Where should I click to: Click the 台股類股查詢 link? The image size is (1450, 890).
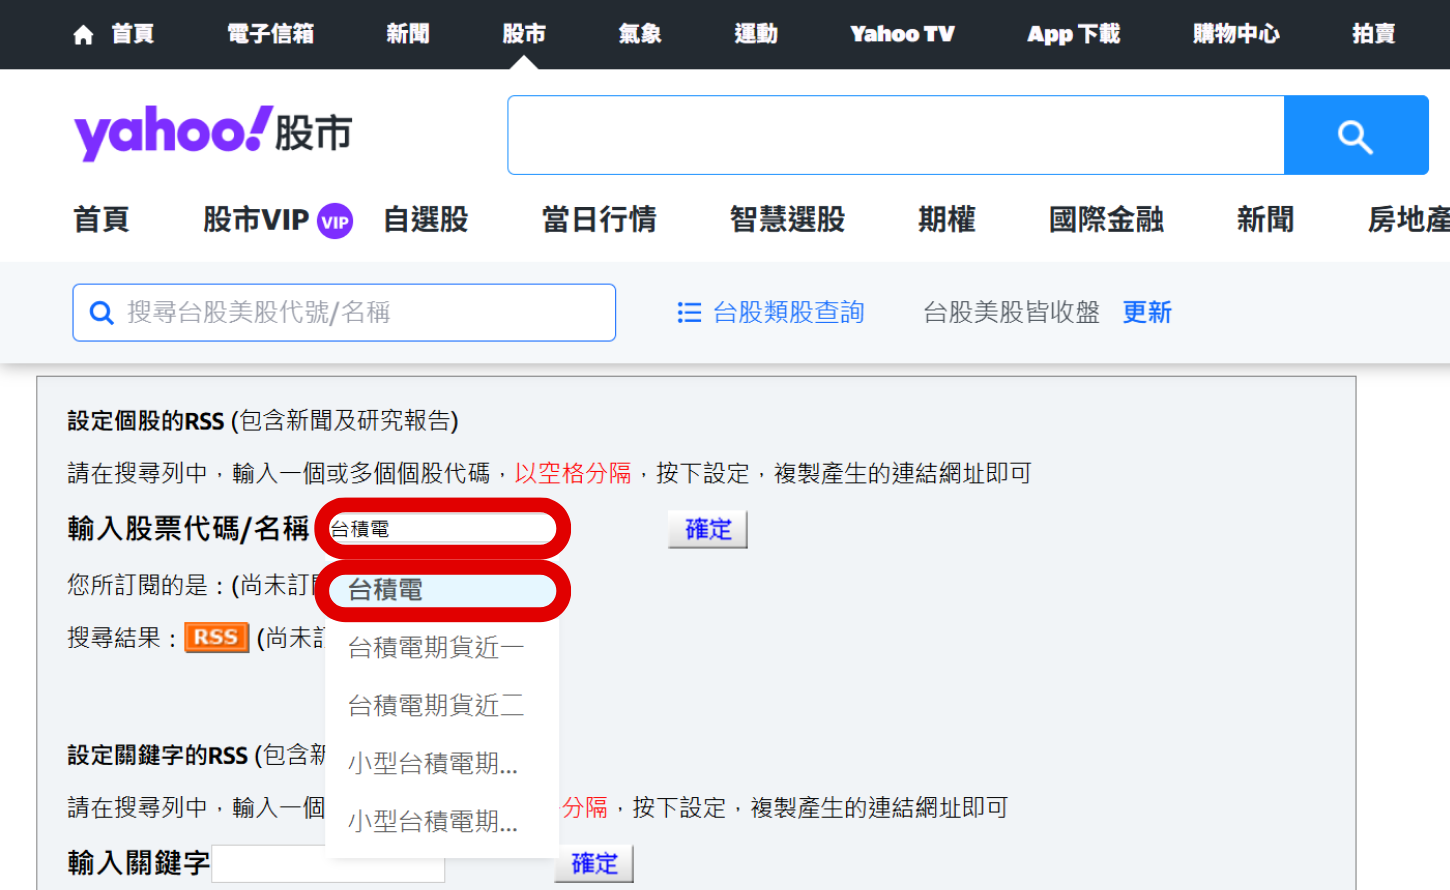[x=787, y=312]
